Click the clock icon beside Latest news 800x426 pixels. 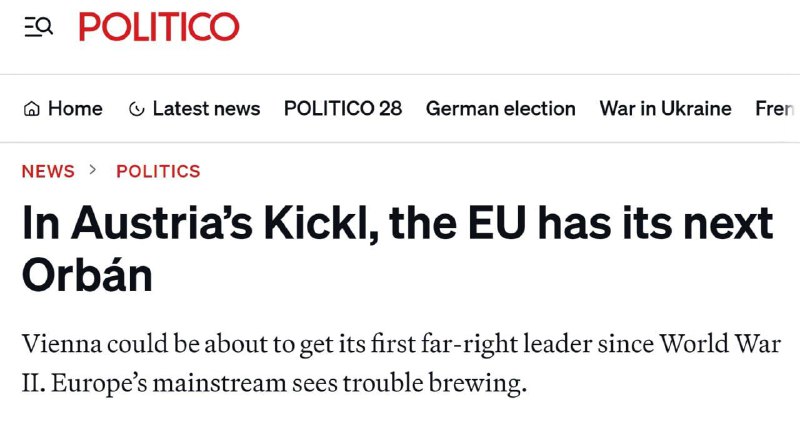137,109
